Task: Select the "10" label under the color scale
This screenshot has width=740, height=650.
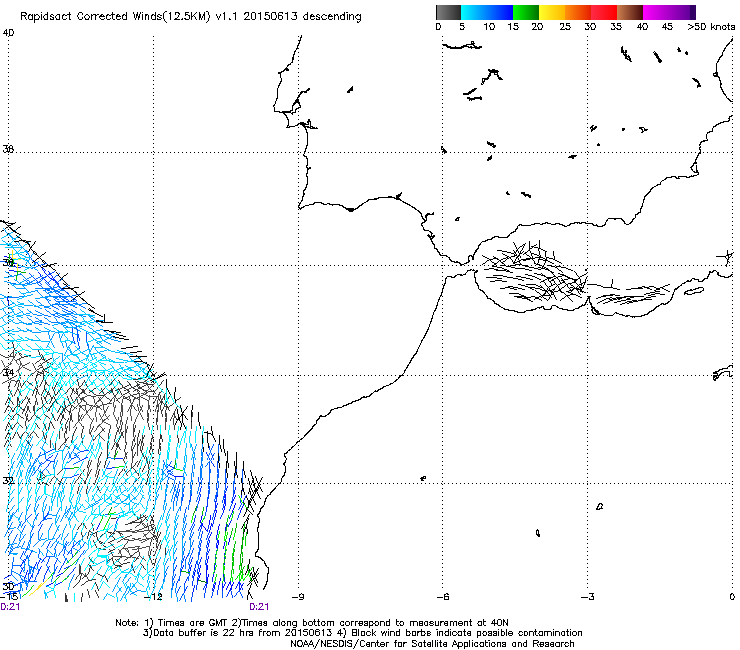Action: pos(489,27)
